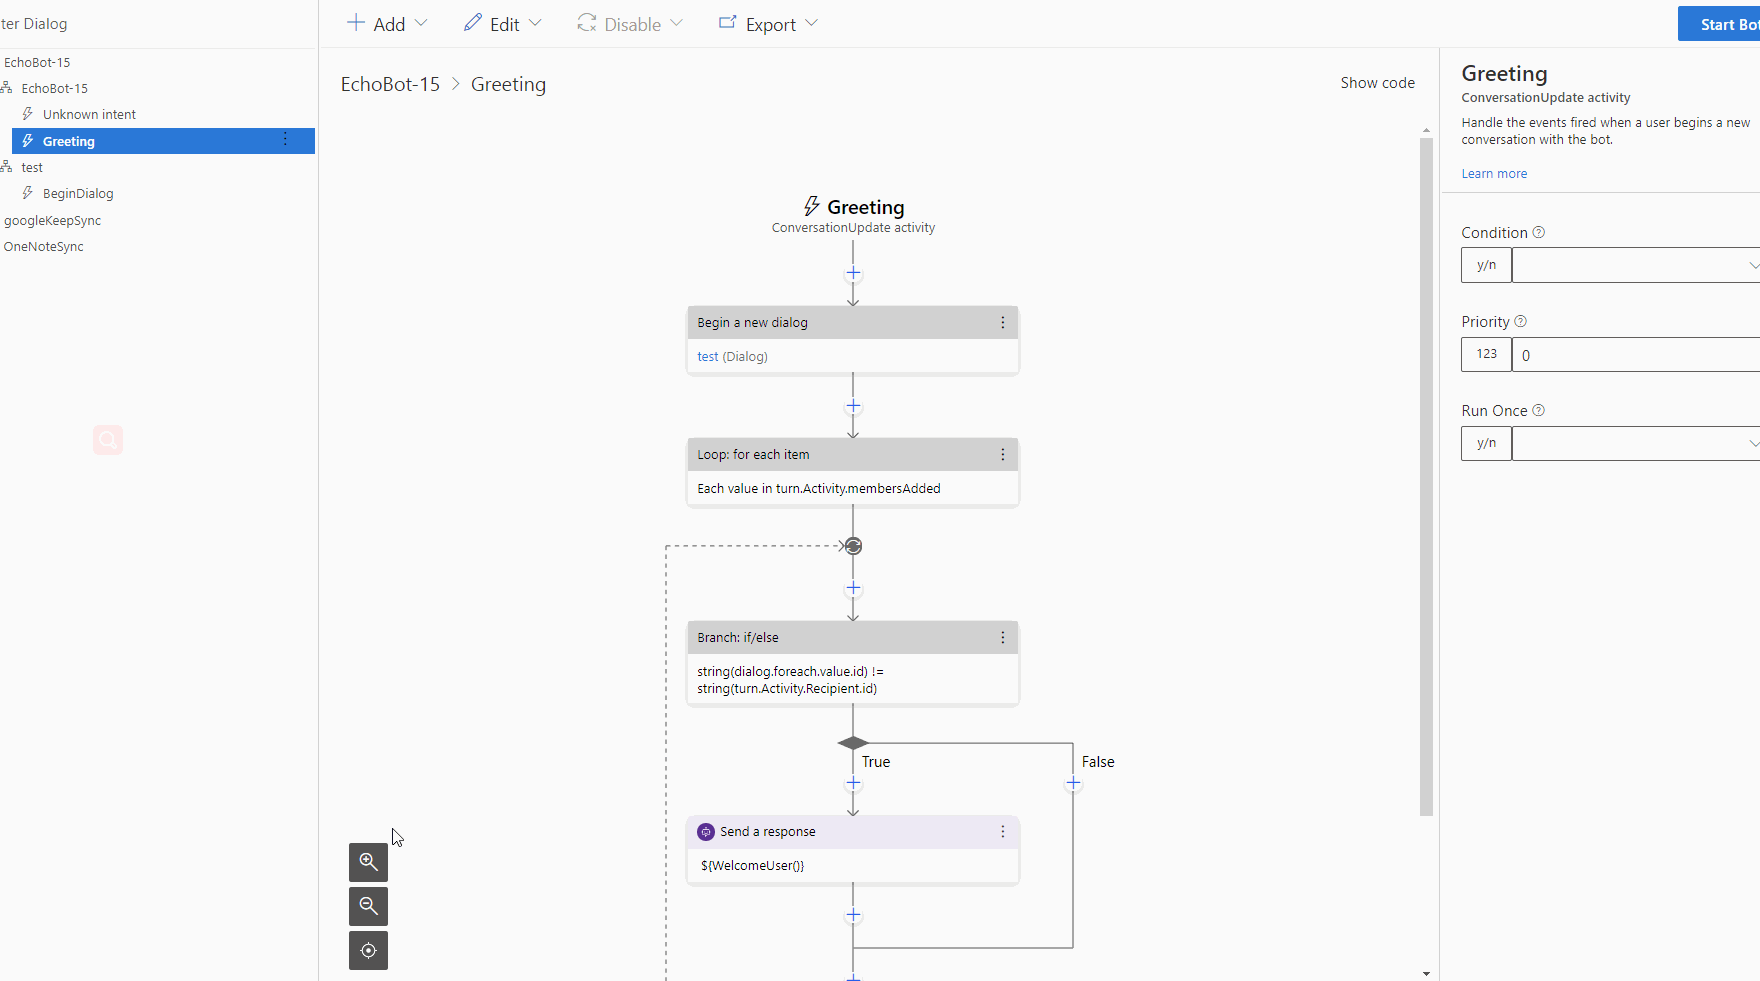Select Unknown intent trigger in tree
The image size is (1760, 981).
point(89,115)
